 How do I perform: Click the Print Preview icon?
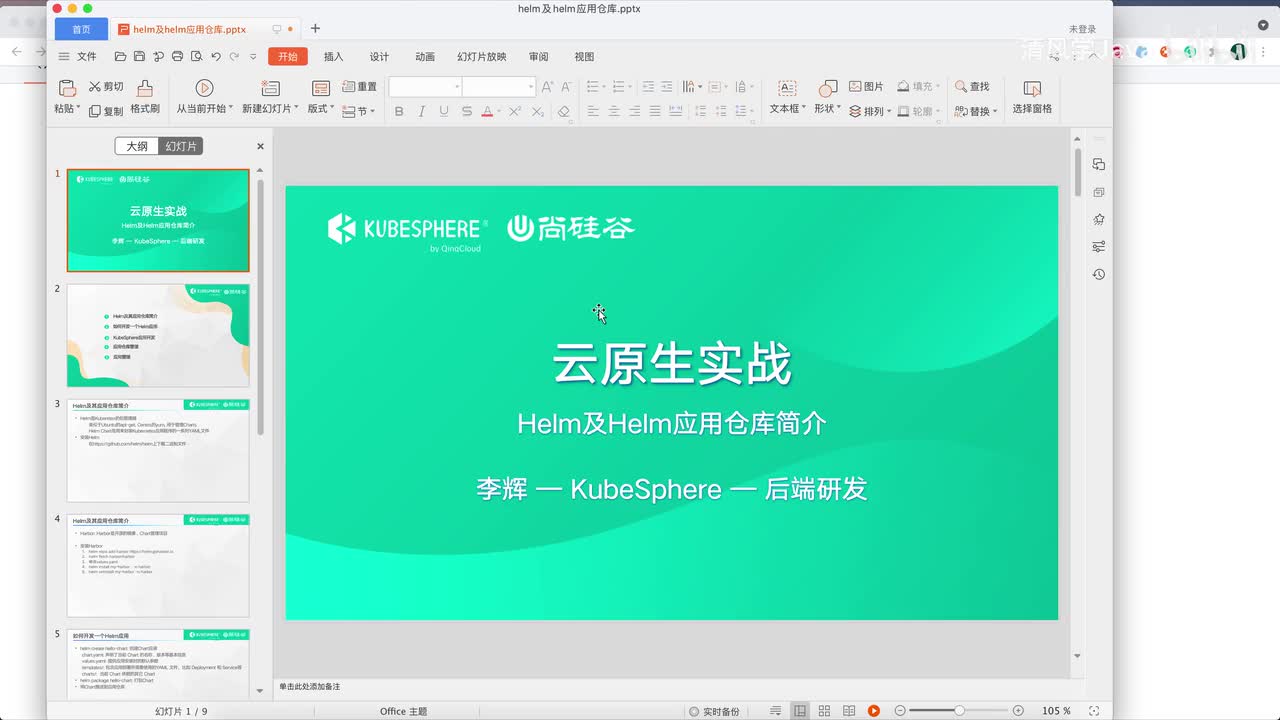[196, 57]
